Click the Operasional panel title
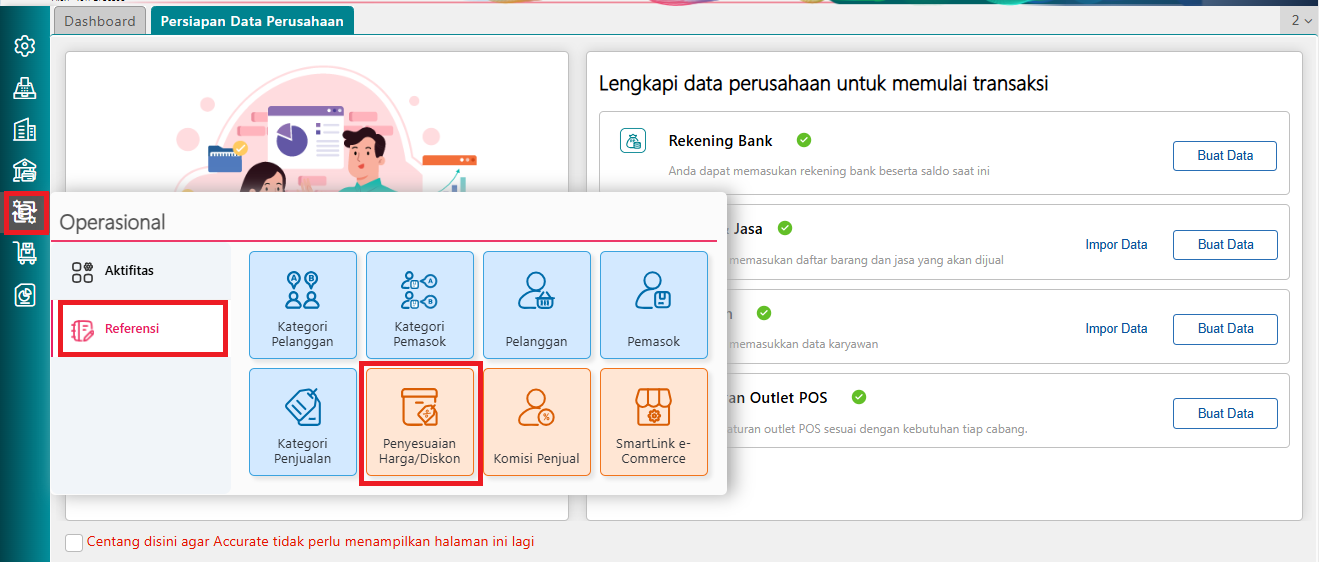 [112, 222]
